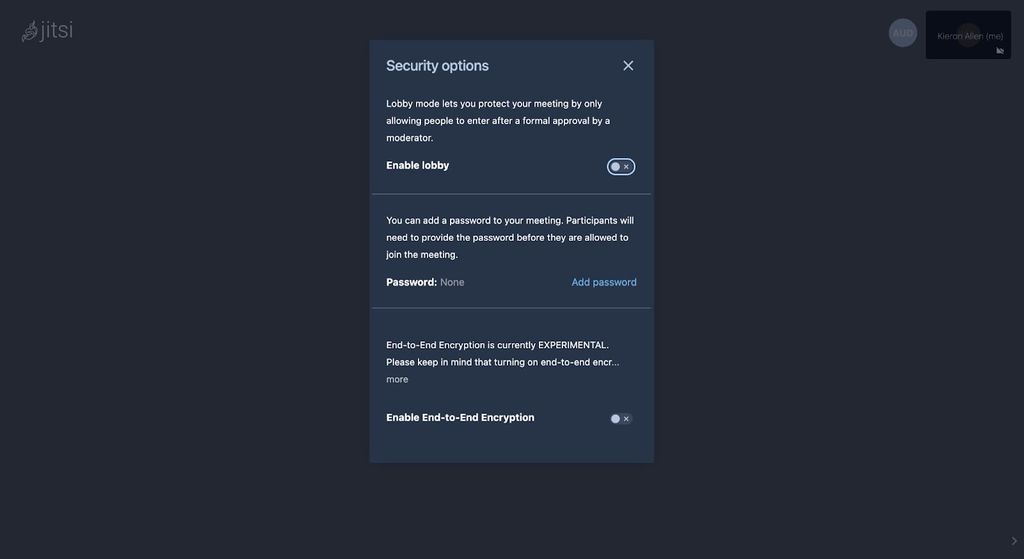
Task: Turn on the End-to-End Encryption switch
Action: 621,419
